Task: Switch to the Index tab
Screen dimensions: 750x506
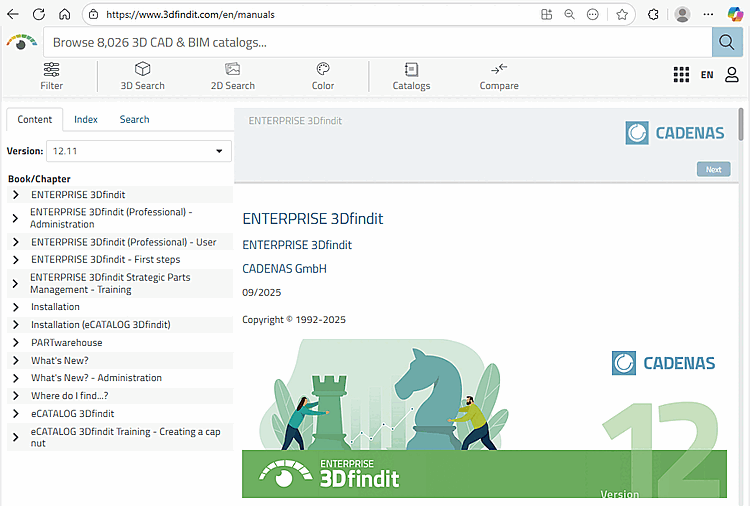Action: pos(86,120)
